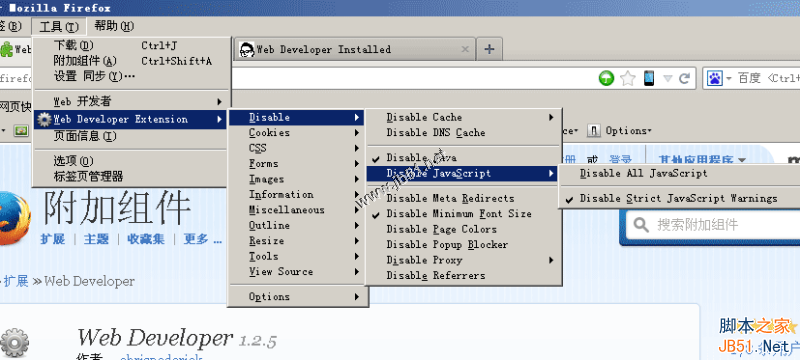Viewport: 800px width, 360px height.
Task: Select the Disable menu item
Action: [x=296, y=117]
